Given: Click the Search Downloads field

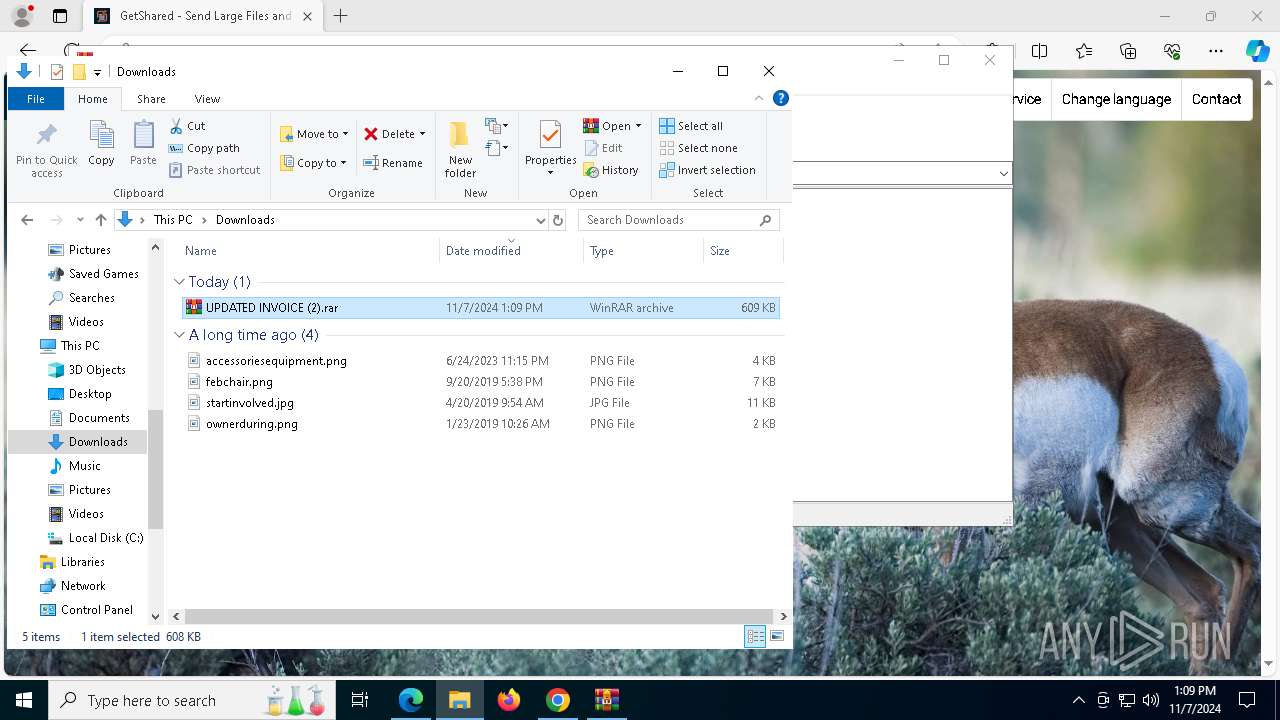Looking at the screenshot, I should 678,220.
